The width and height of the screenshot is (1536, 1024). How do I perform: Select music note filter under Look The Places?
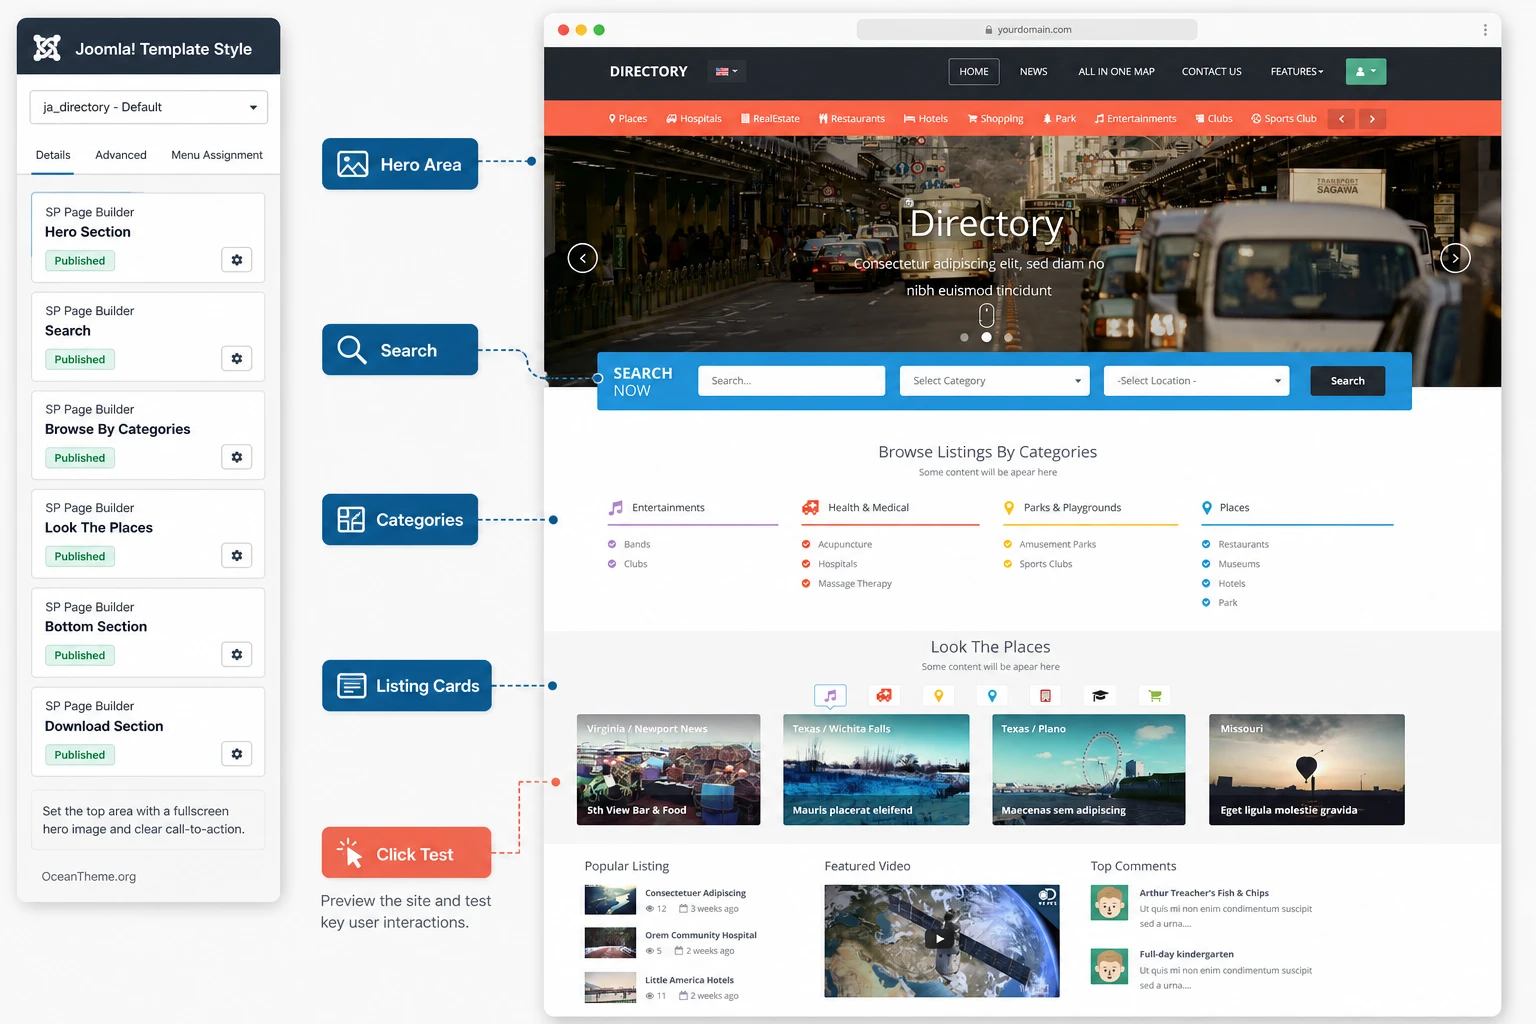(830, 695)
